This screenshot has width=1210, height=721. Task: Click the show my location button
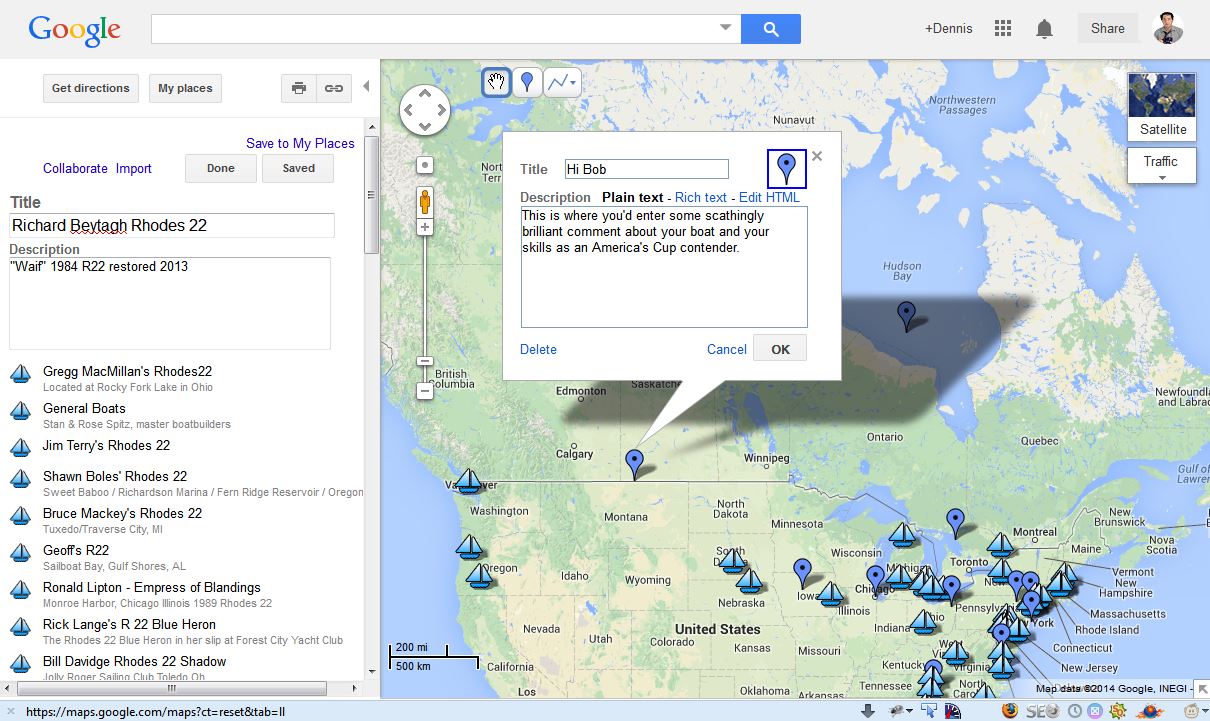coord(425,165)
